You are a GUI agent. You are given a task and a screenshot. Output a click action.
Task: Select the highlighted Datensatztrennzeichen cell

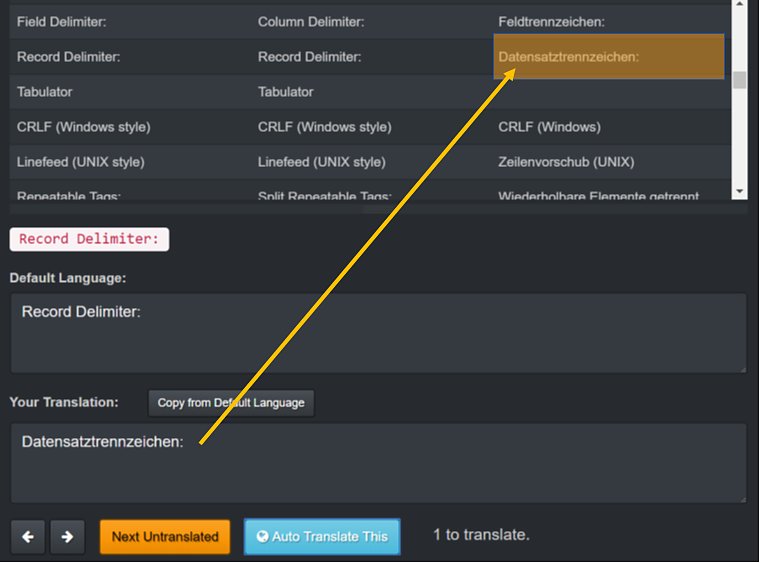(x=609, y=57)
